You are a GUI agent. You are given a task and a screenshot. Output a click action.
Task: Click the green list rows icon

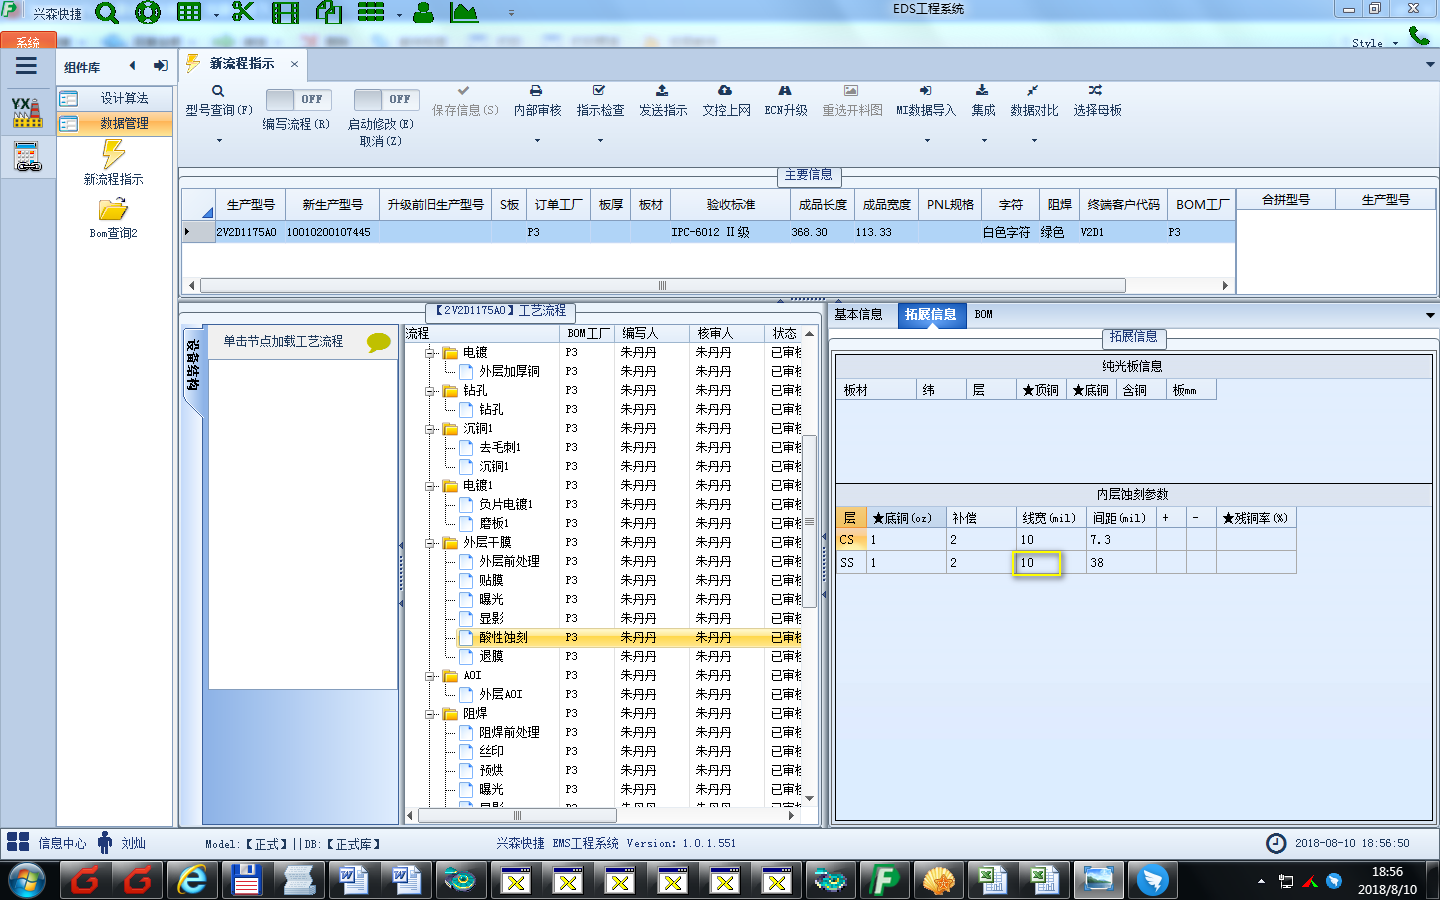371,13
